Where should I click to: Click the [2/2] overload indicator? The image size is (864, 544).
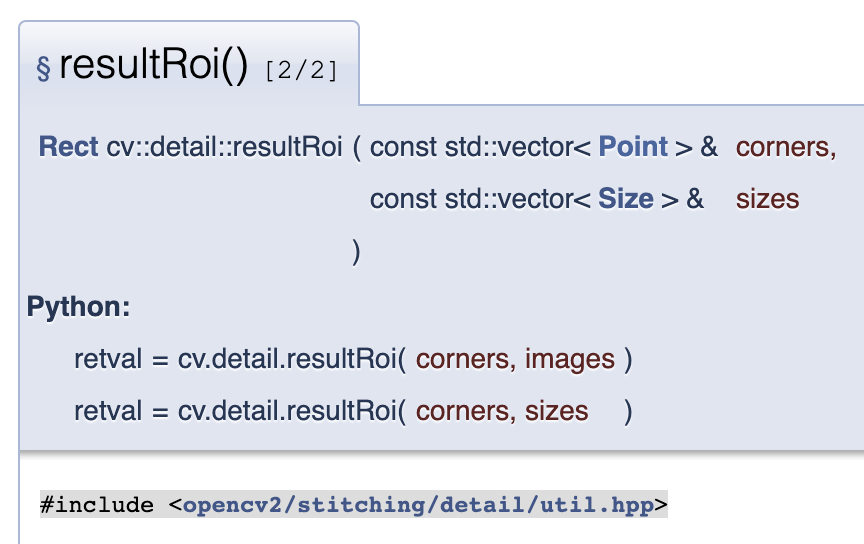(x=301, y=71)
